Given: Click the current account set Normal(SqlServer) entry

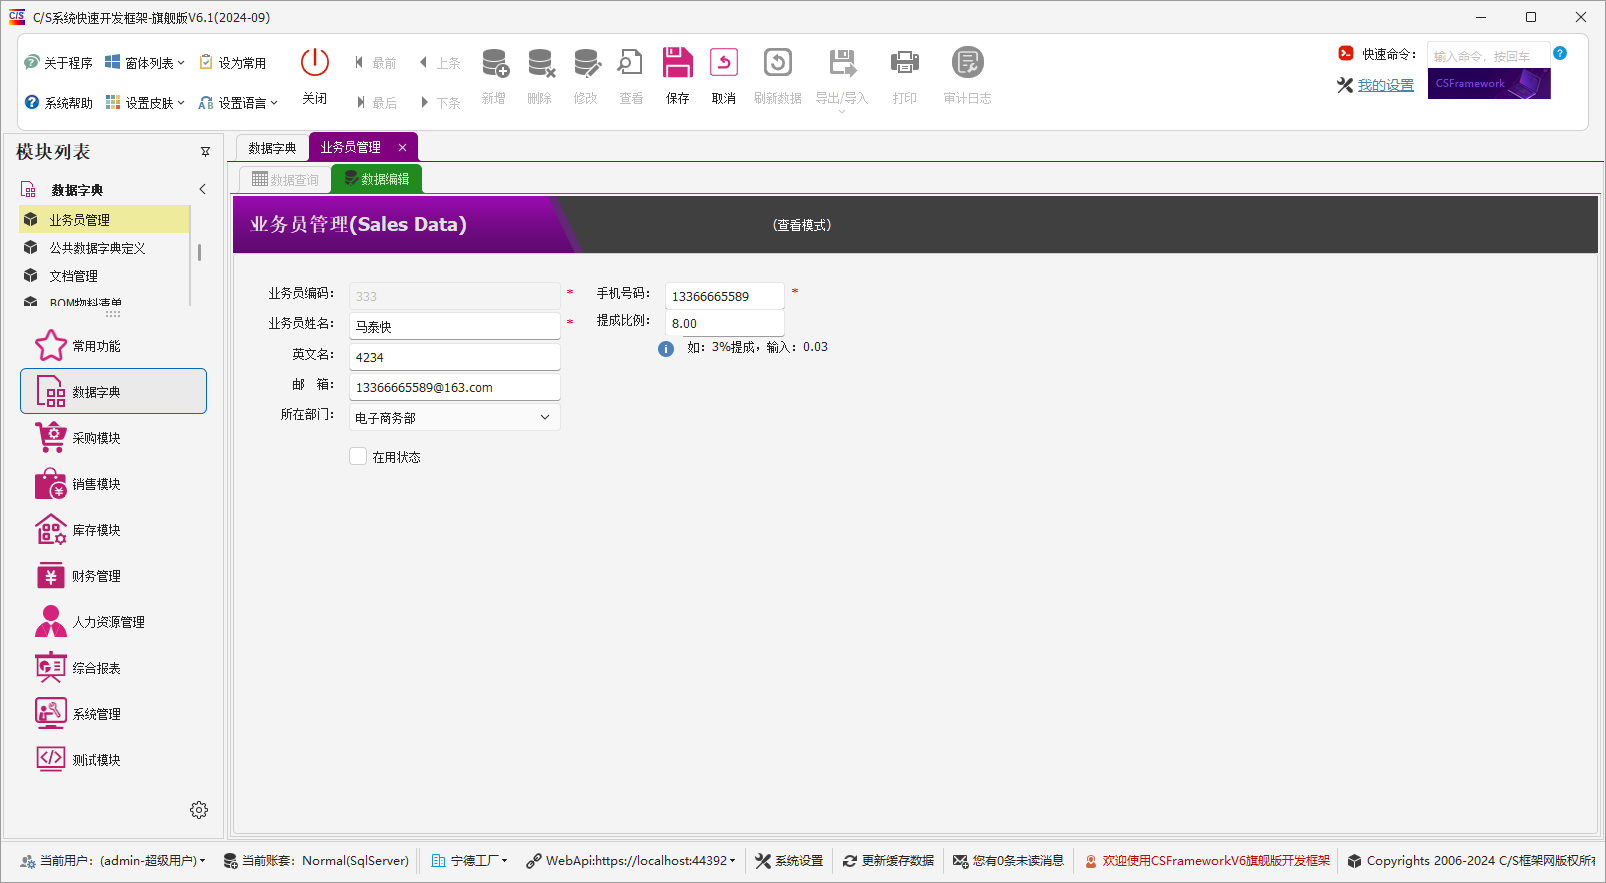Looking at the screenshot, I should (x=316, y=861).
